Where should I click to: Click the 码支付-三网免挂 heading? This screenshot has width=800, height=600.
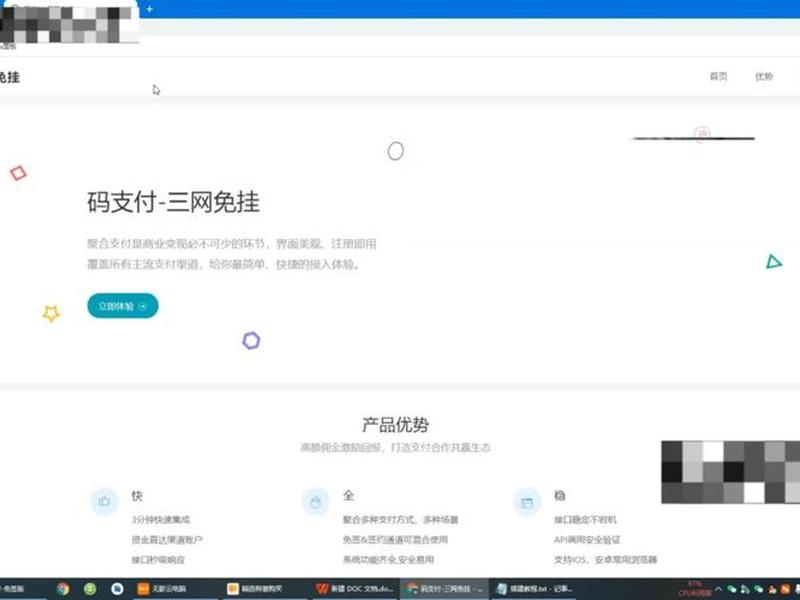[173, 202]
